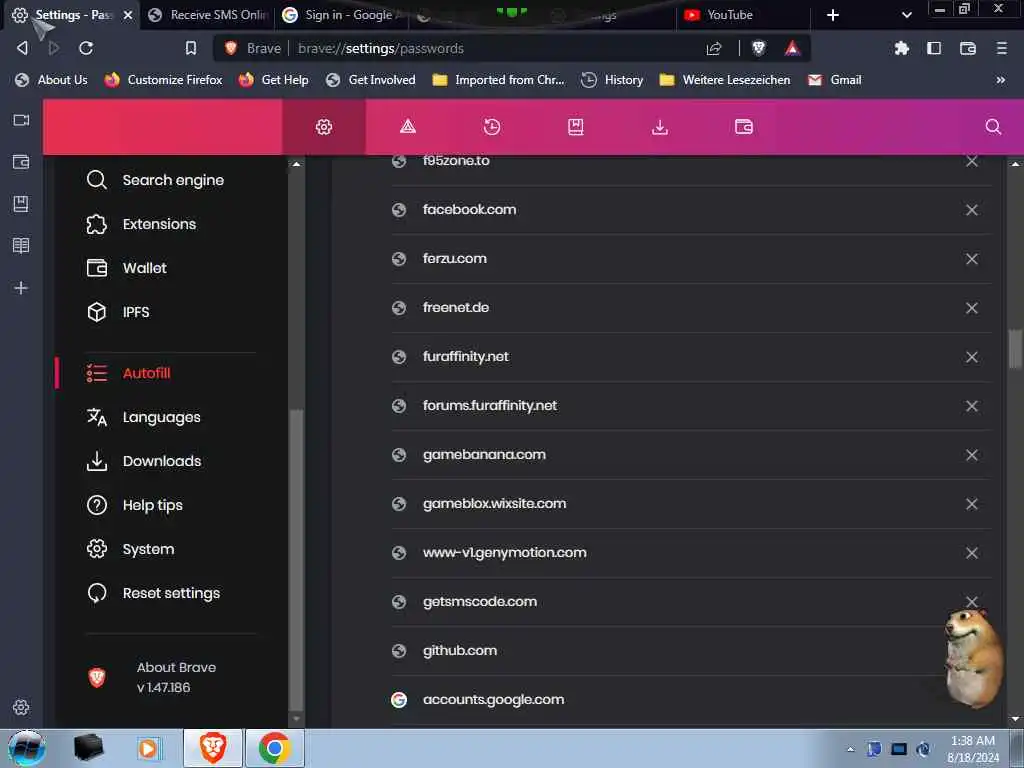Remove the forums.furaffinity.net password entry

(x=972, y=406)
